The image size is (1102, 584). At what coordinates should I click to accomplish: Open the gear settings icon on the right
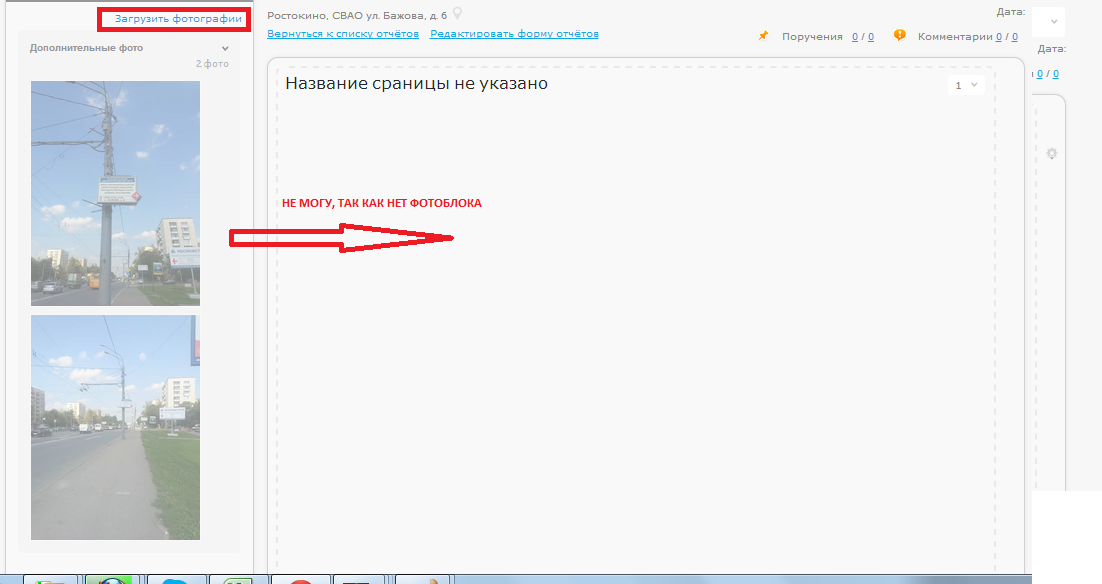click(1051, 154)
